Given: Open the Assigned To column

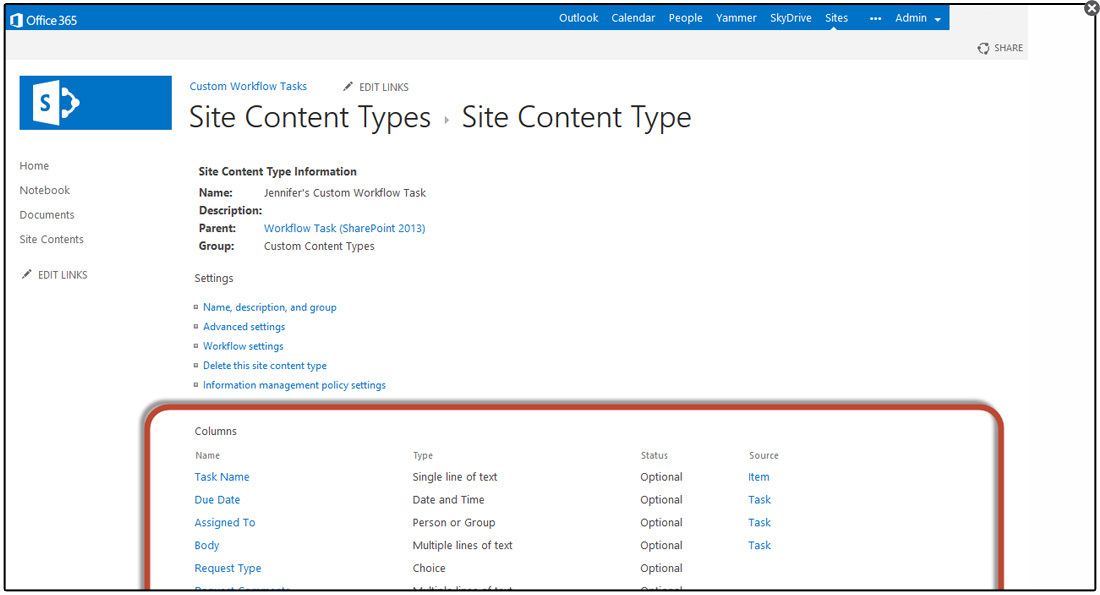Looking at the screenshot, I should click(224, 523).
